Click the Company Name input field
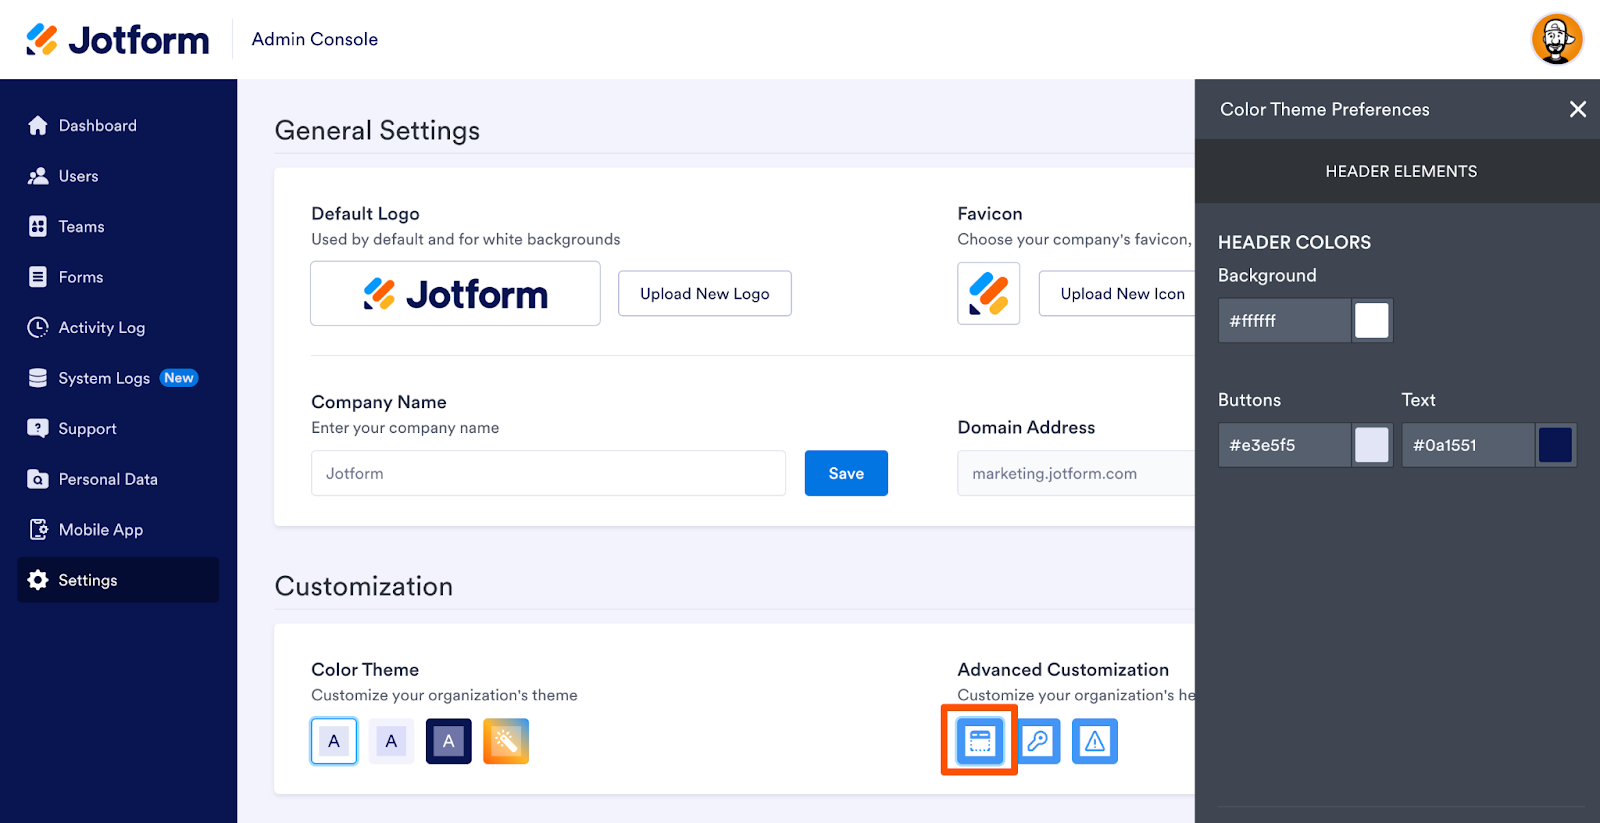This screenshot has width=1600, height=823. [x=548, y=473]
